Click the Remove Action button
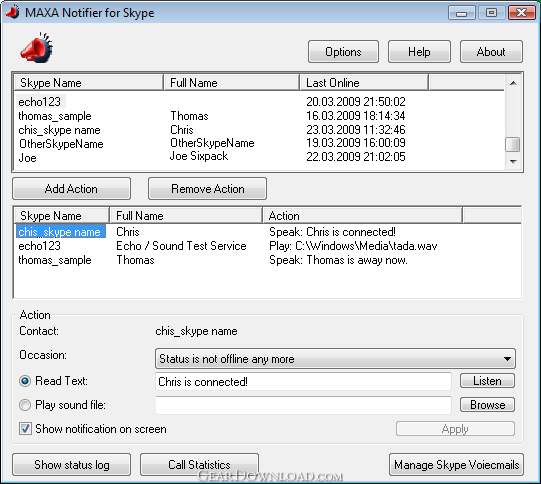 [x=207, y=189]
